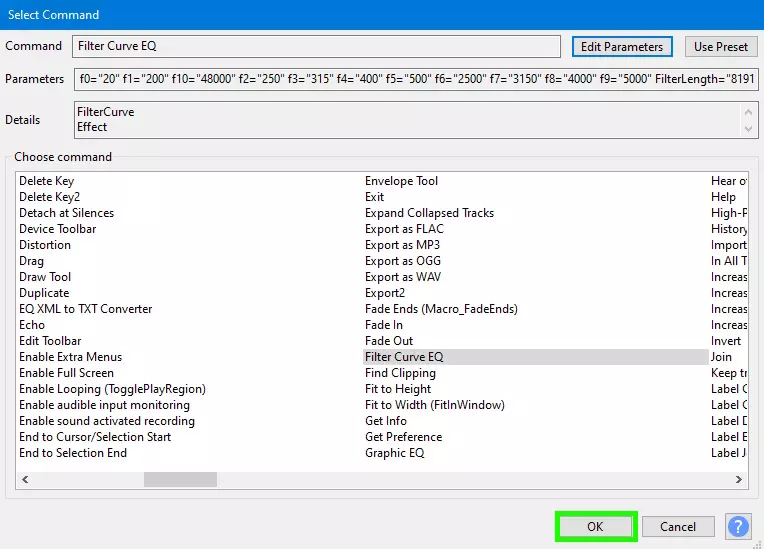Select Export as OGG
Viewport: 764px width, 549px height.
403,261
